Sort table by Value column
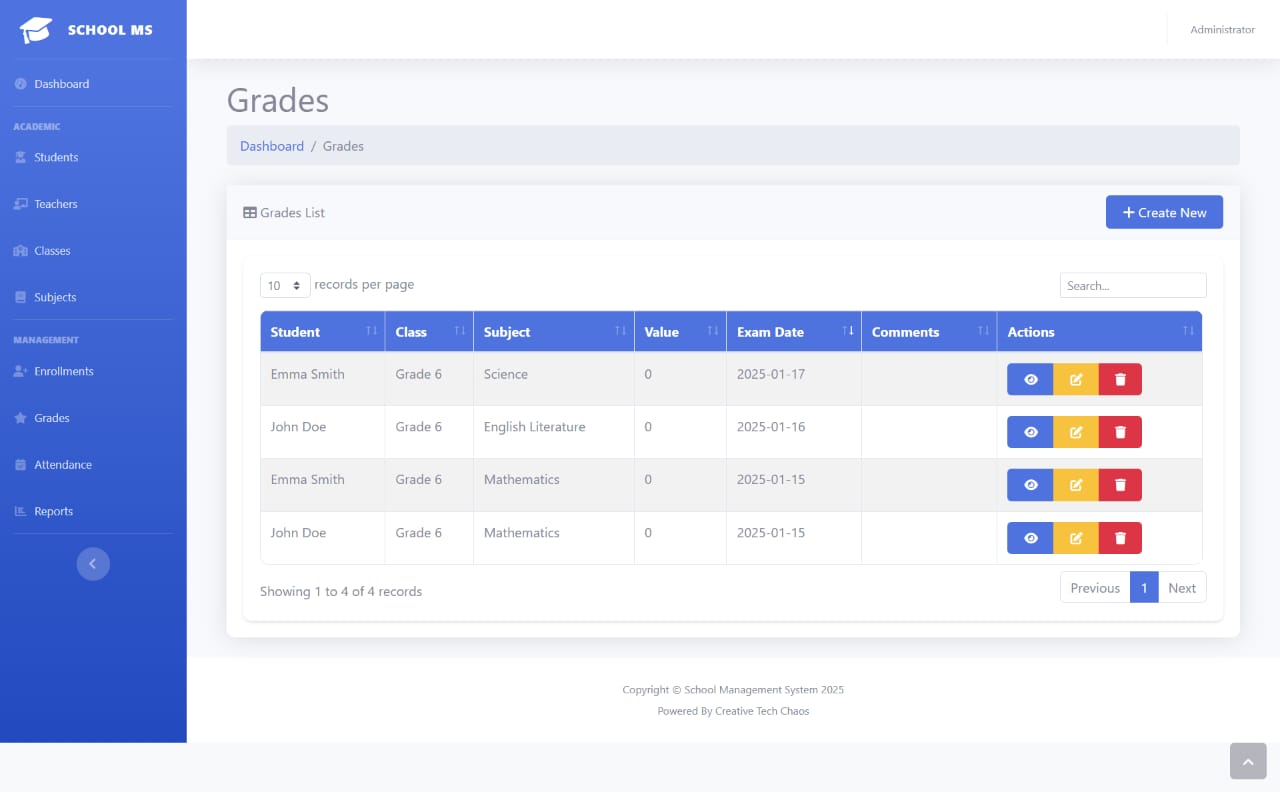The width and height of the screenshot is (1280, 792). tap(681, 332)
